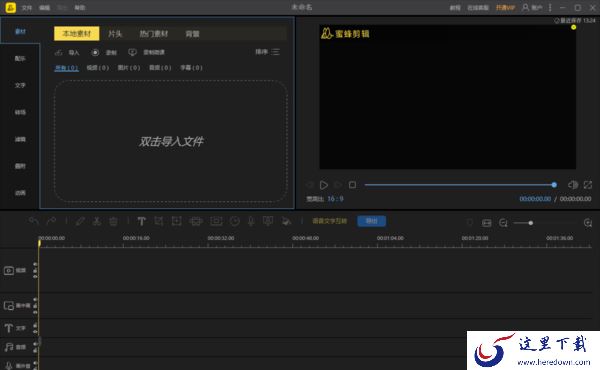This screenshot has height=370, width=600.
Task: Click the play button in preview
Action: tap(324, 185)
